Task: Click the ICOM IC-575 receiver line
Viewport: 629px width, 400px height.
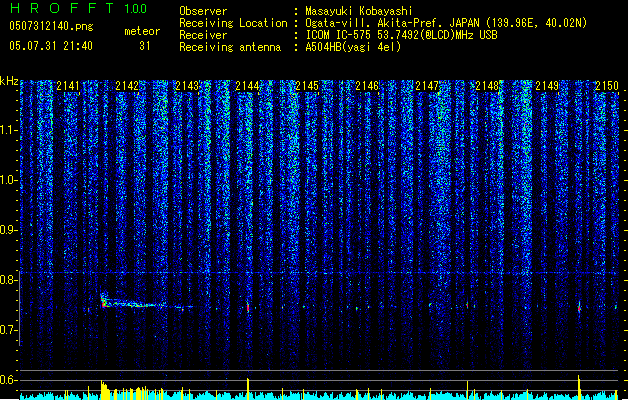Action: coord(401,35)
